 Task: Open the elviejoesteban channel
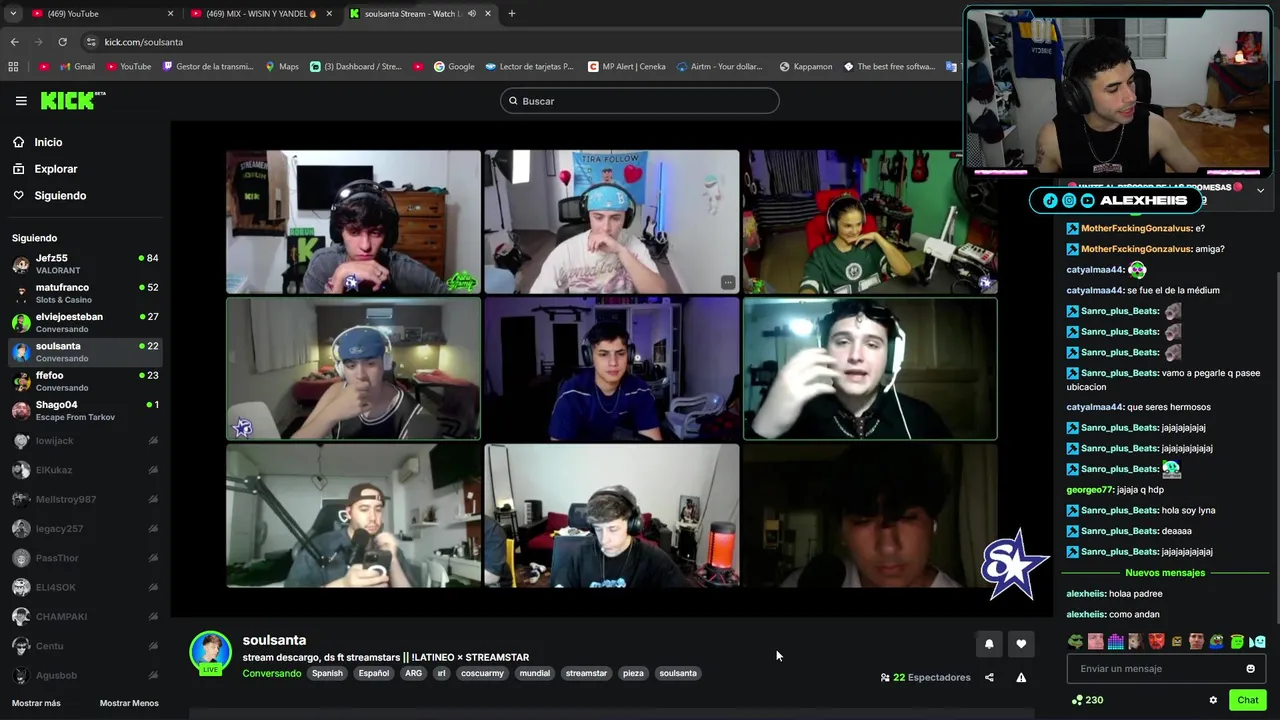[85, 322]
